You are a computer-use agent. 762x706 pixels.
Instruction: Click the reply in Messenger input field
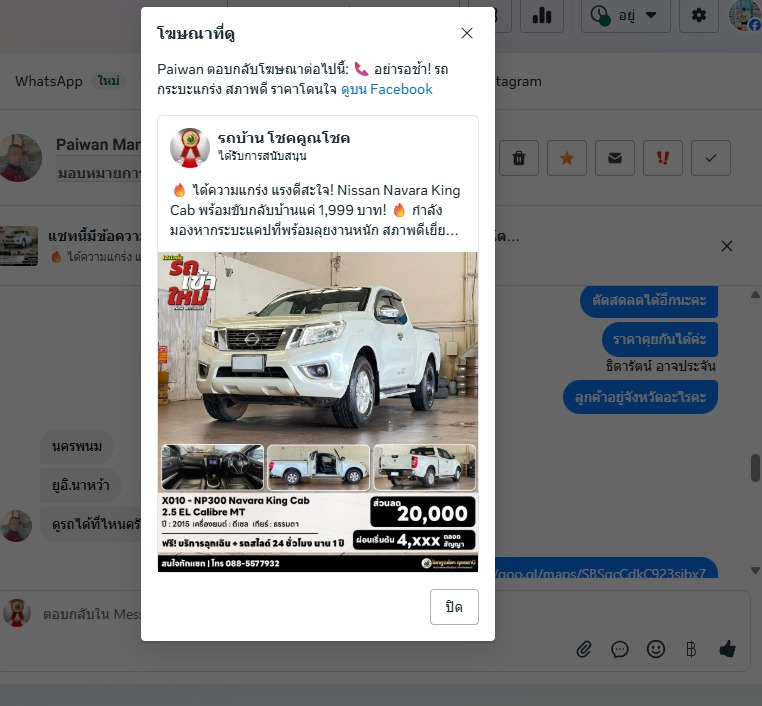pyautogui.click(x=91, y=614)
